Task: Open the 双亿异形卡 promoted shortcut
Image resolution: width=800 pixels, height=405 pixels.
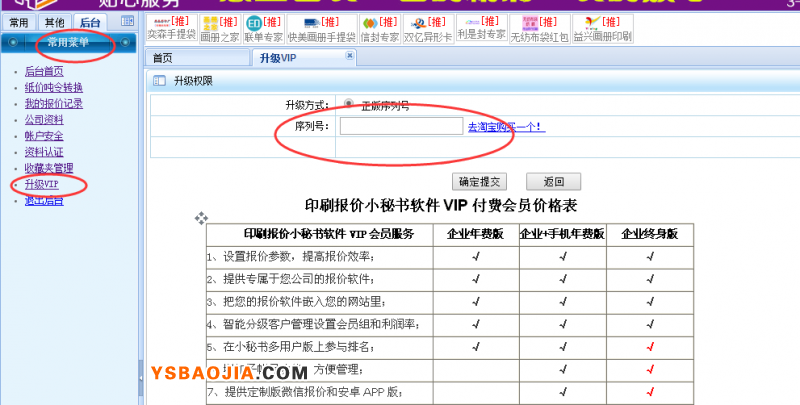Action: click(x=428, y=29)
